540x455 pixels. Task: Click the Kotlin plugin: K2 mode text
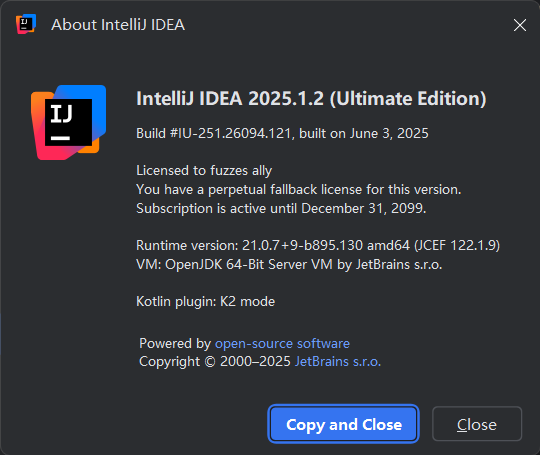205,302
